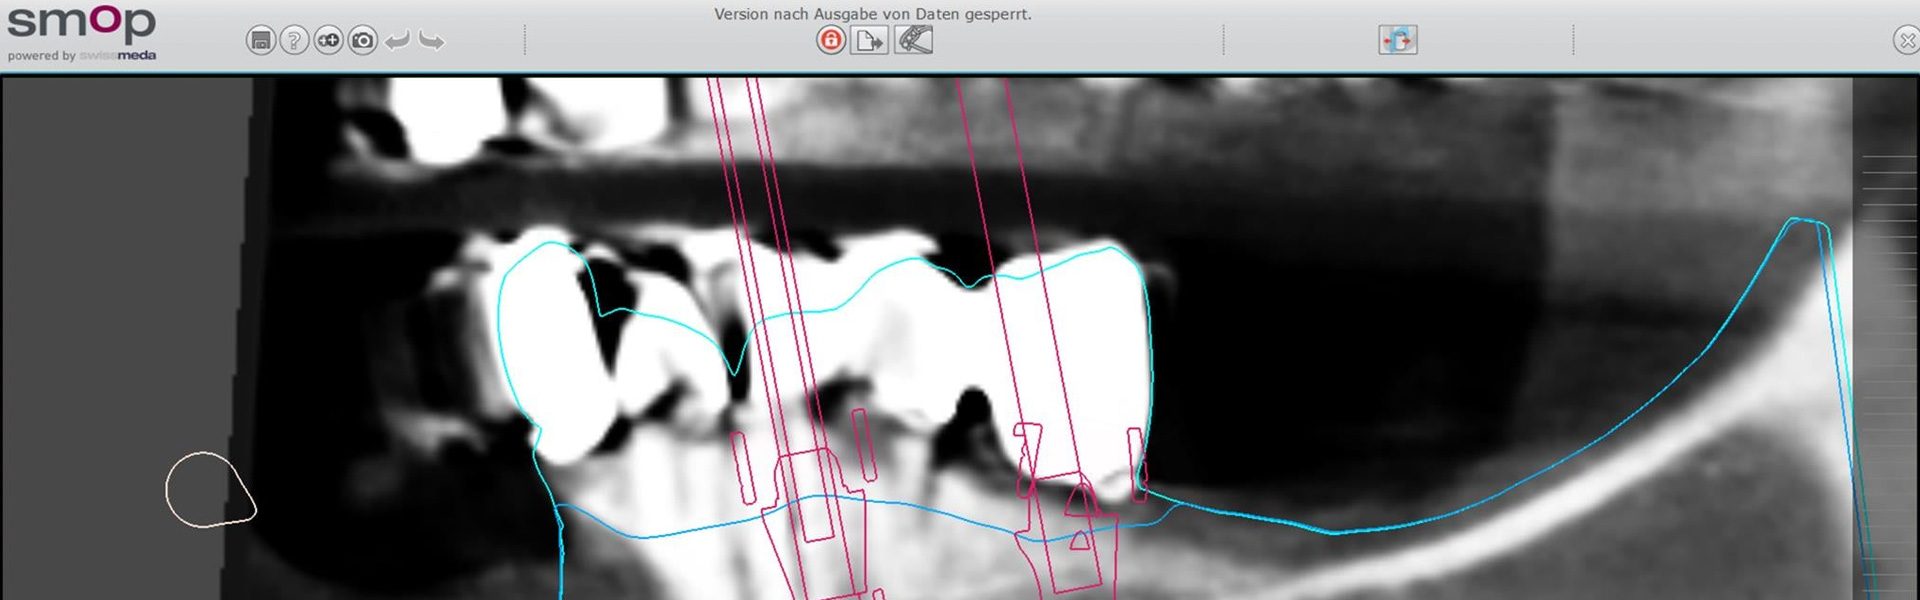The height and width of the screenshot is (600, 1920).
Task: Click the tooth alignment arrows icon
Action: 1397,40
